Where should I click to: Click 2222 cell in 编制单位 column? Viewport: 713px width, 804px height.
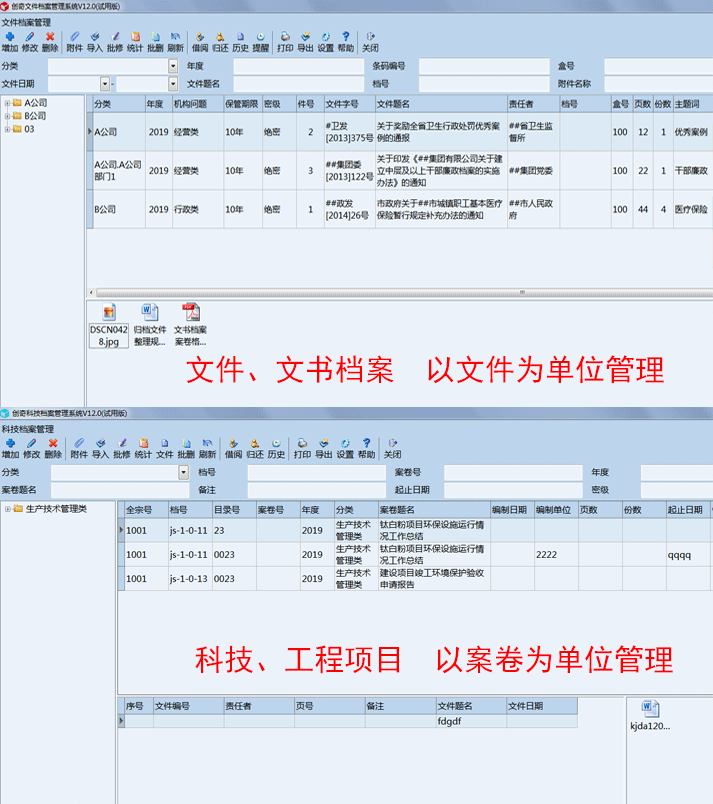[x=556, y=554]
